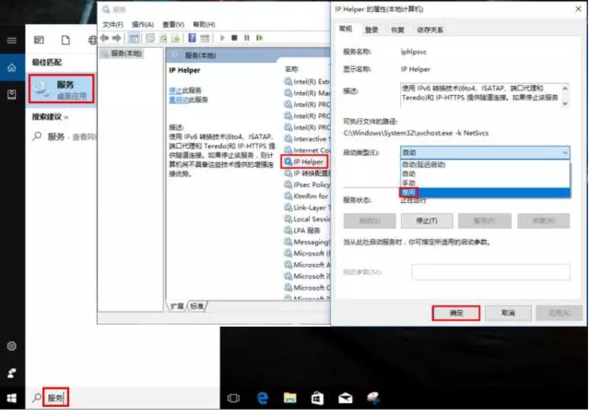Select the IP Helper service row
This screenshot has width=600, height=417.
click(x=305, y=163)
